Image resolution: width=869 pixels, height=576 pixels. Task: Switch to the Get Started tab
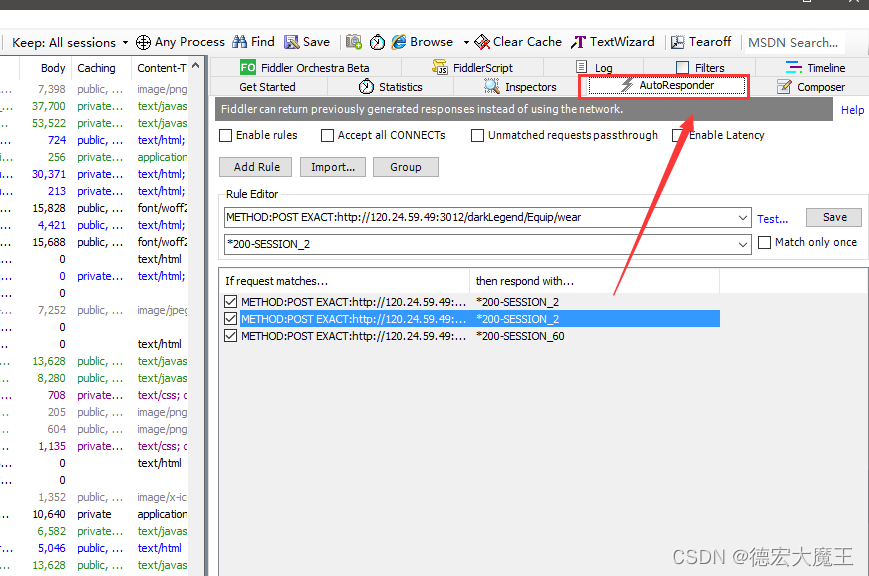267,87
